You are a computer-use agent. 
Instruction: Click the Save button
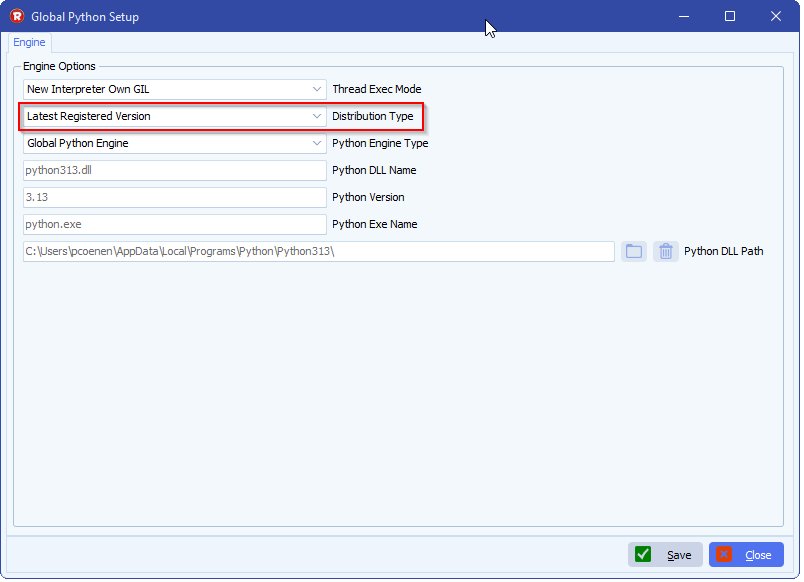[x=665, y=555]
